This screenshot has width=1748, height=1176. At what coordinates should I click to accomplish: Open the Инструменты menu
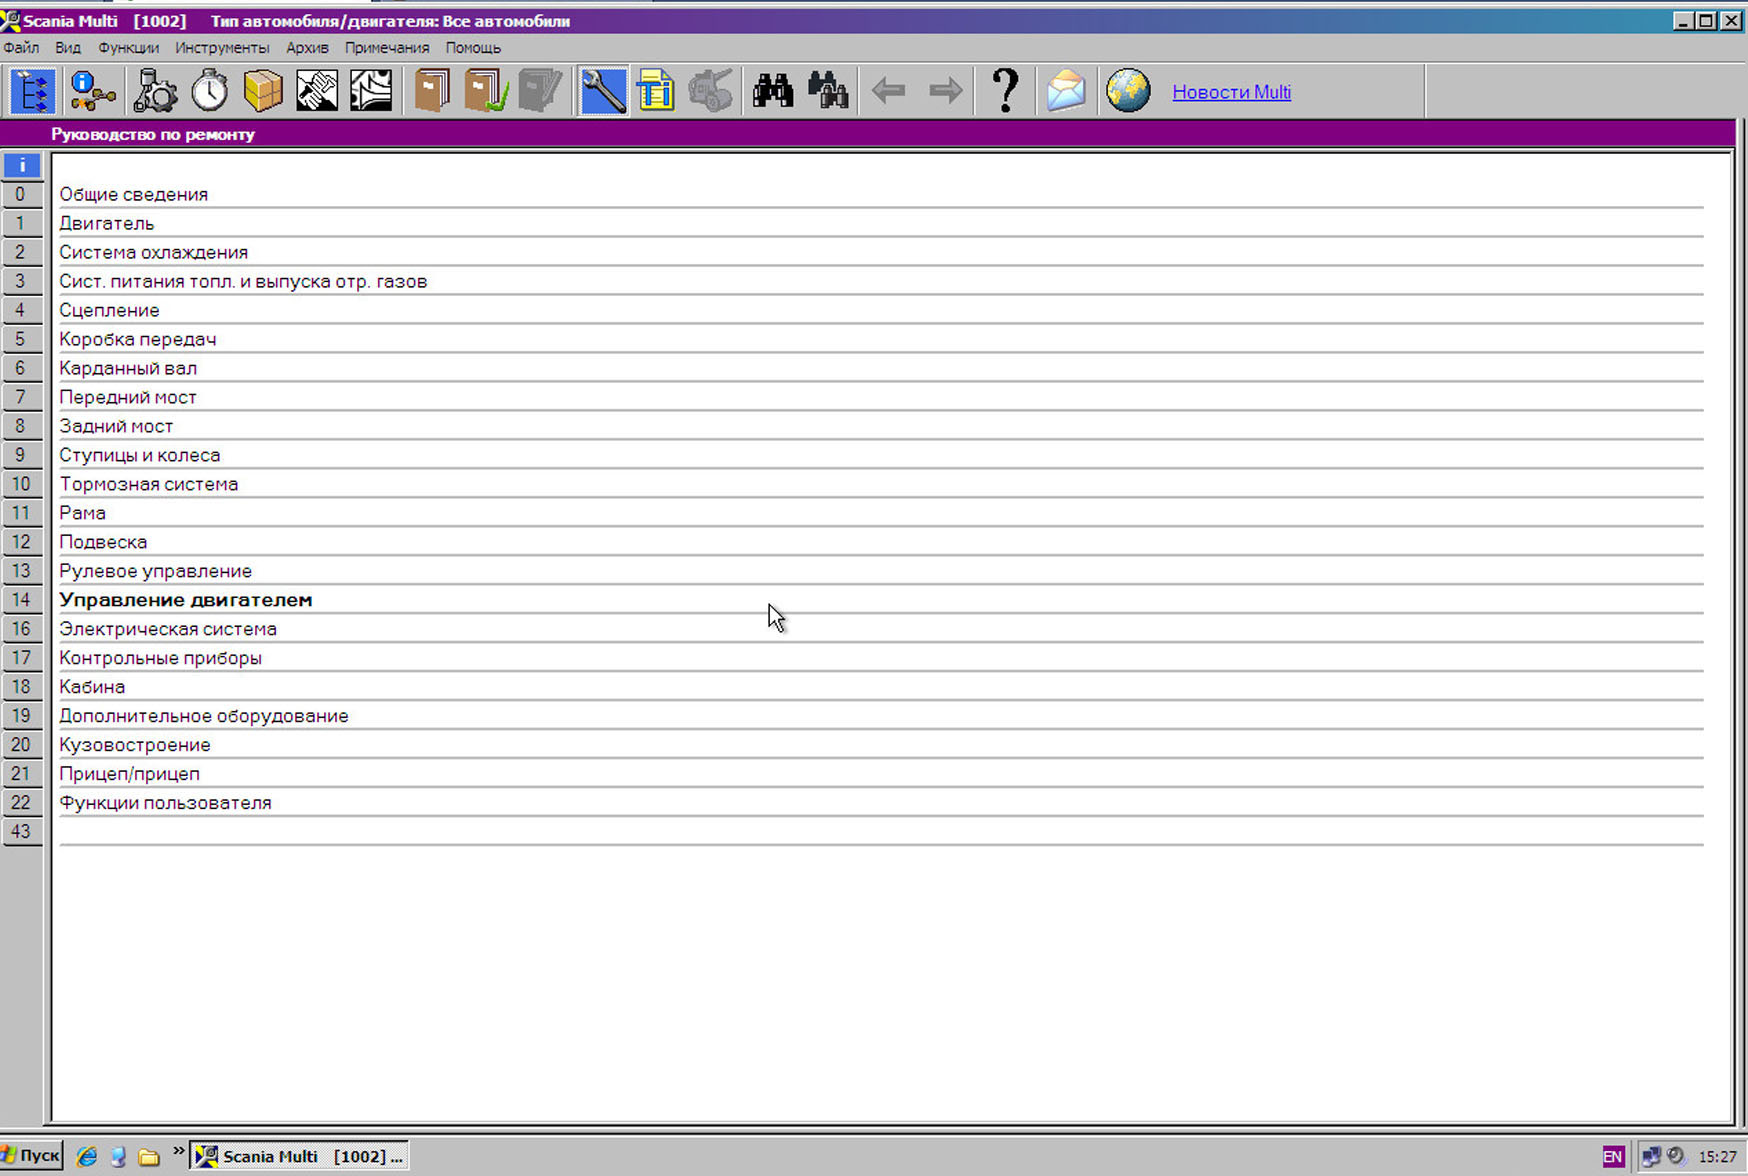click(x=222, y=48)
